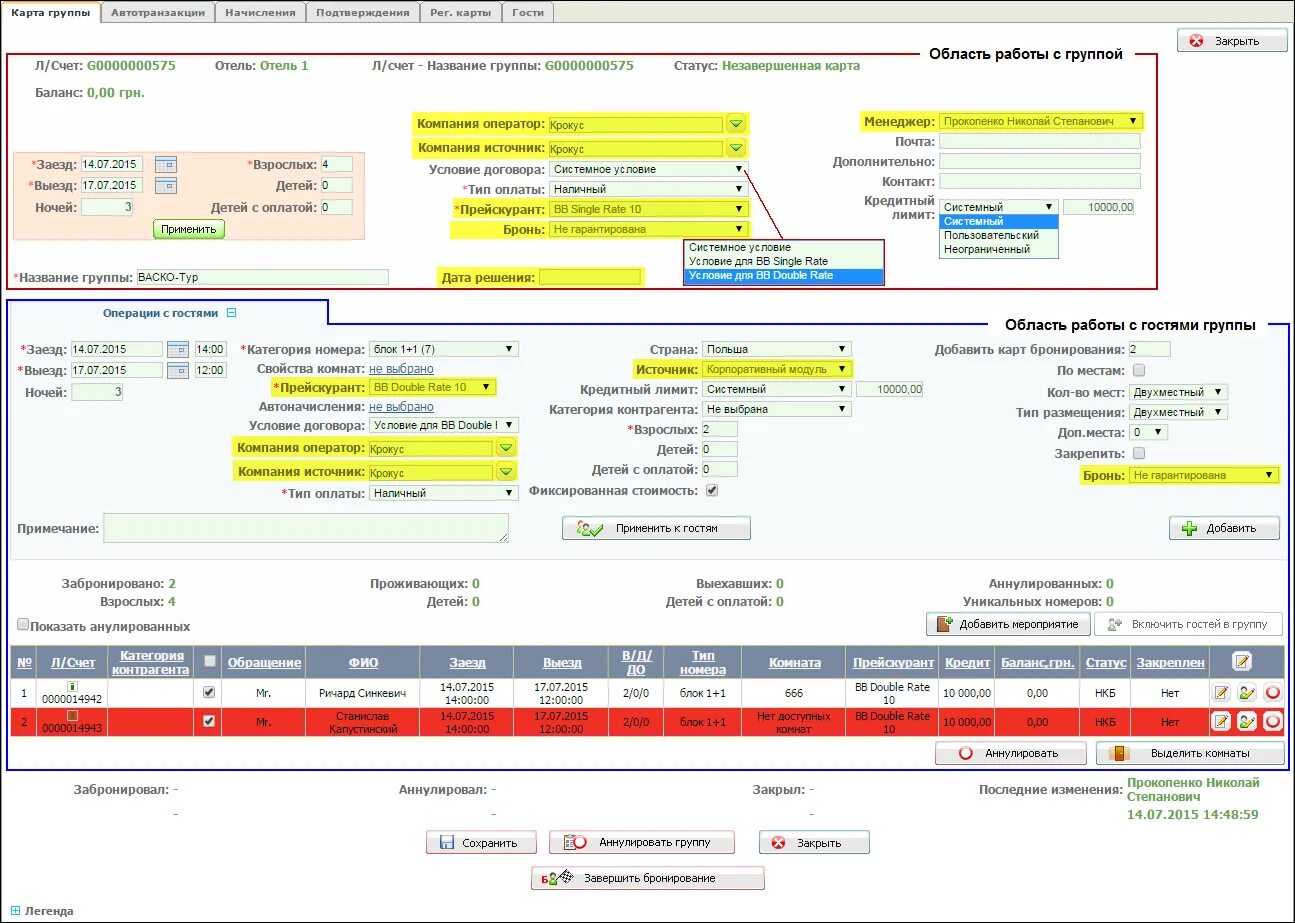Open the Подтверждения tab
Screen dimensions: 1295x923
362,13
